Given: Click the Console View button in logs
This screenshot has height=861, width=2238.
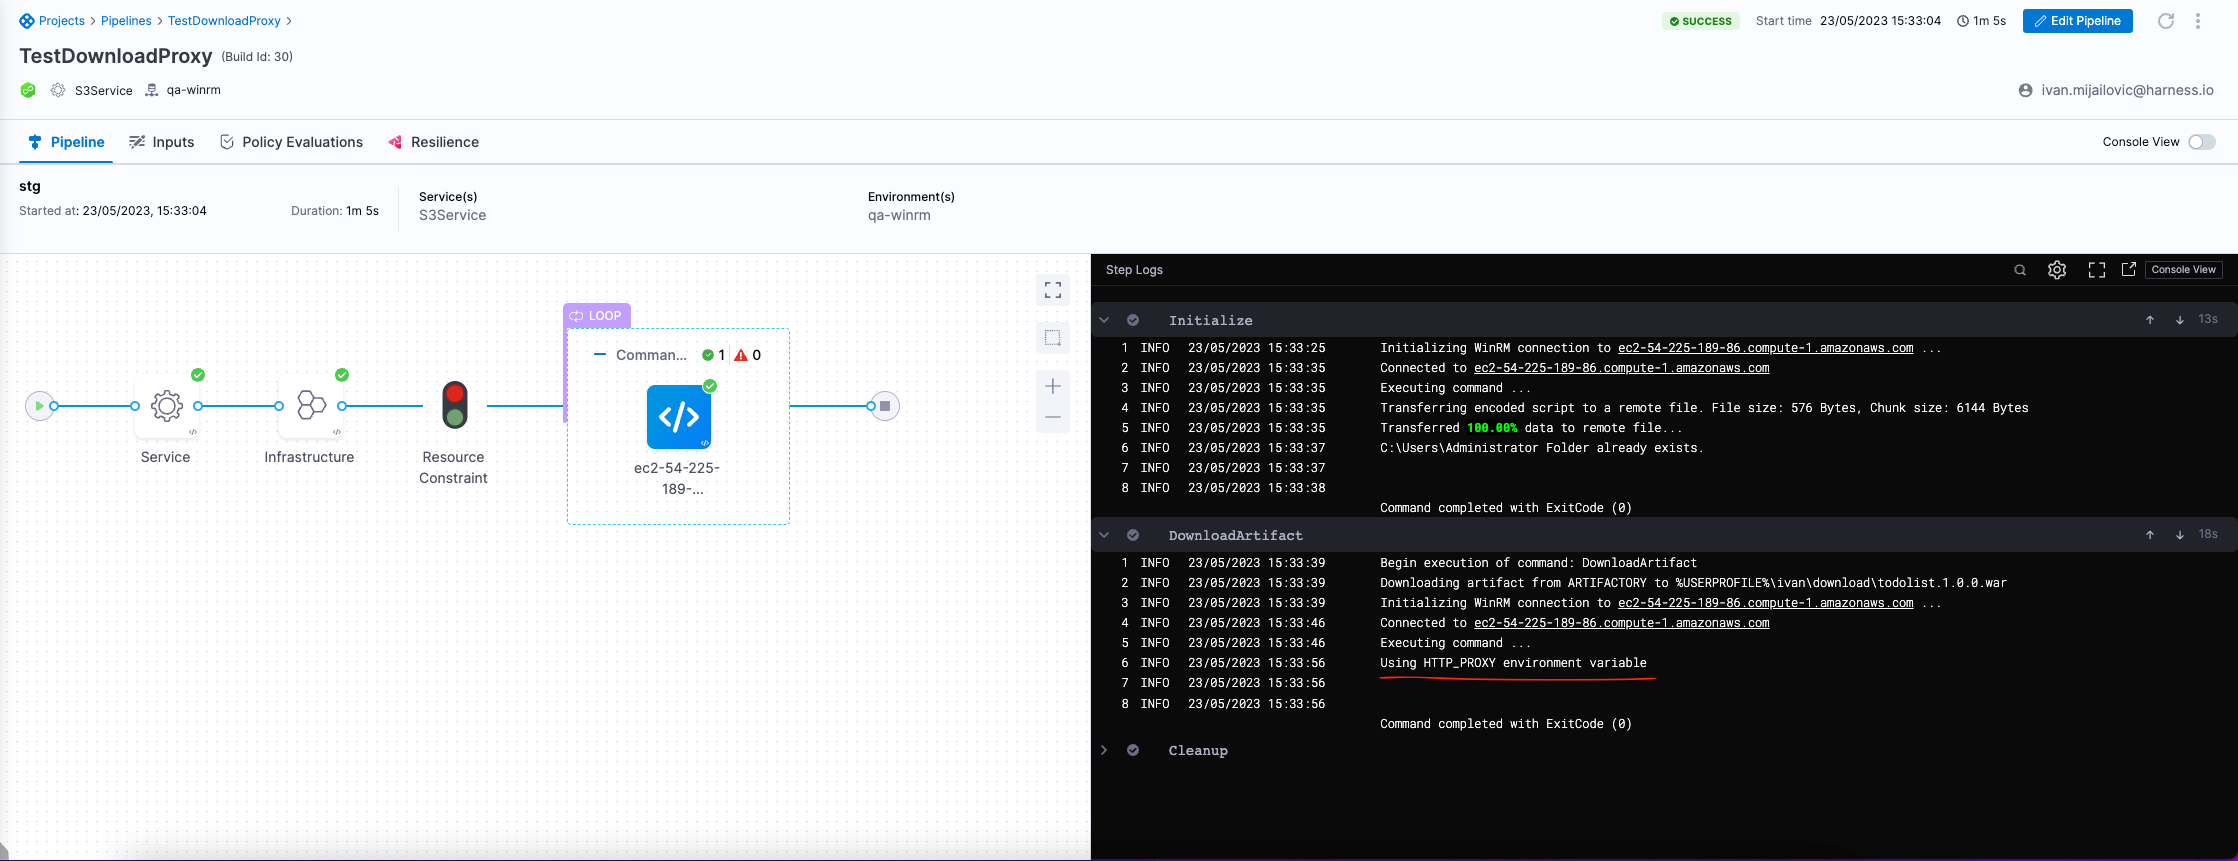Looking at the screenshot, I should click(2183, 270).
